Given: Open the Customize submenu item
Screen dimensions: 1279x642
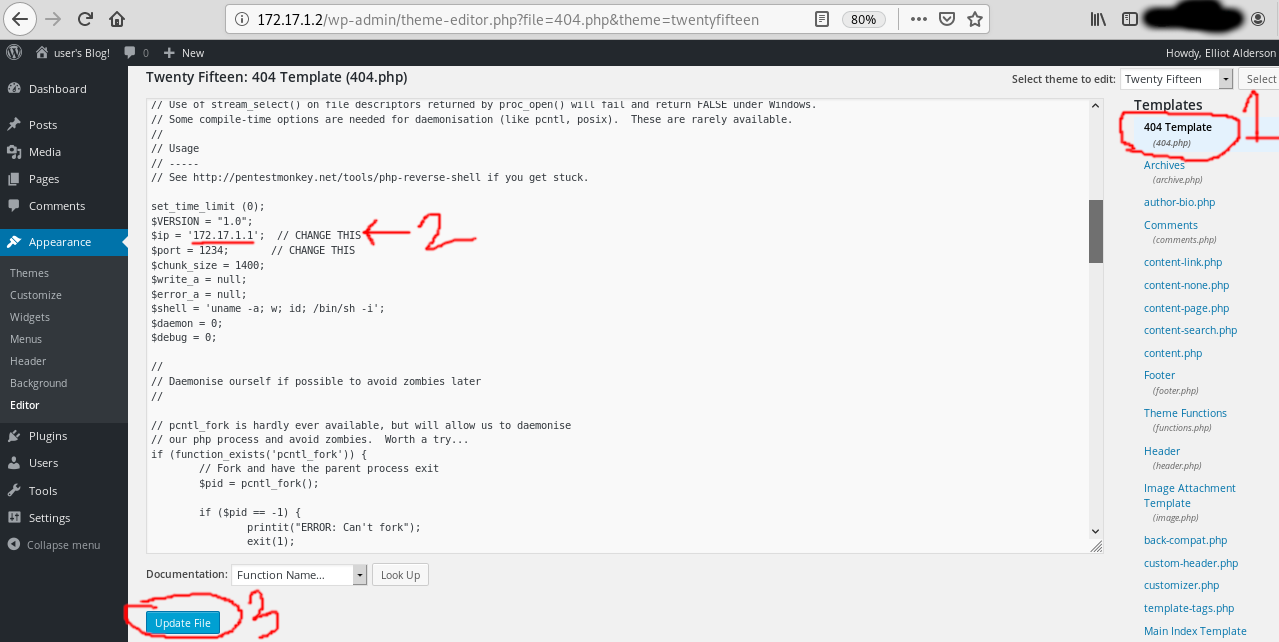Looking at the screenshot, I should pos(36,295).
